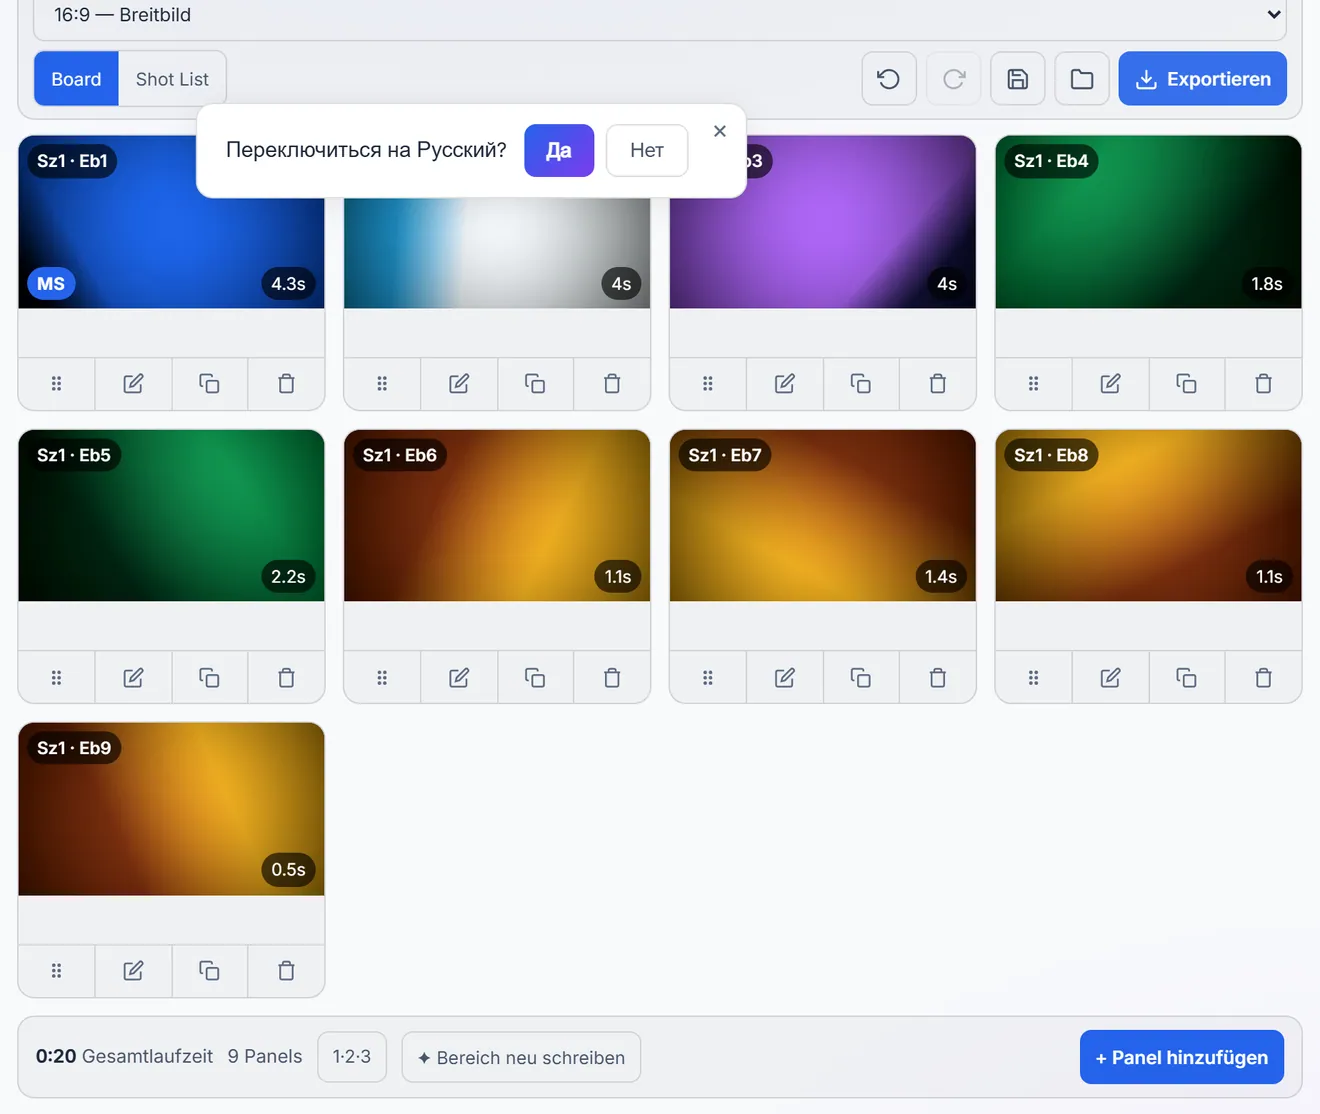Image resolution: width=1320 pixels, height=1114 pixels.
Task: Switch to the Board tab
Action: pos(76,79)
